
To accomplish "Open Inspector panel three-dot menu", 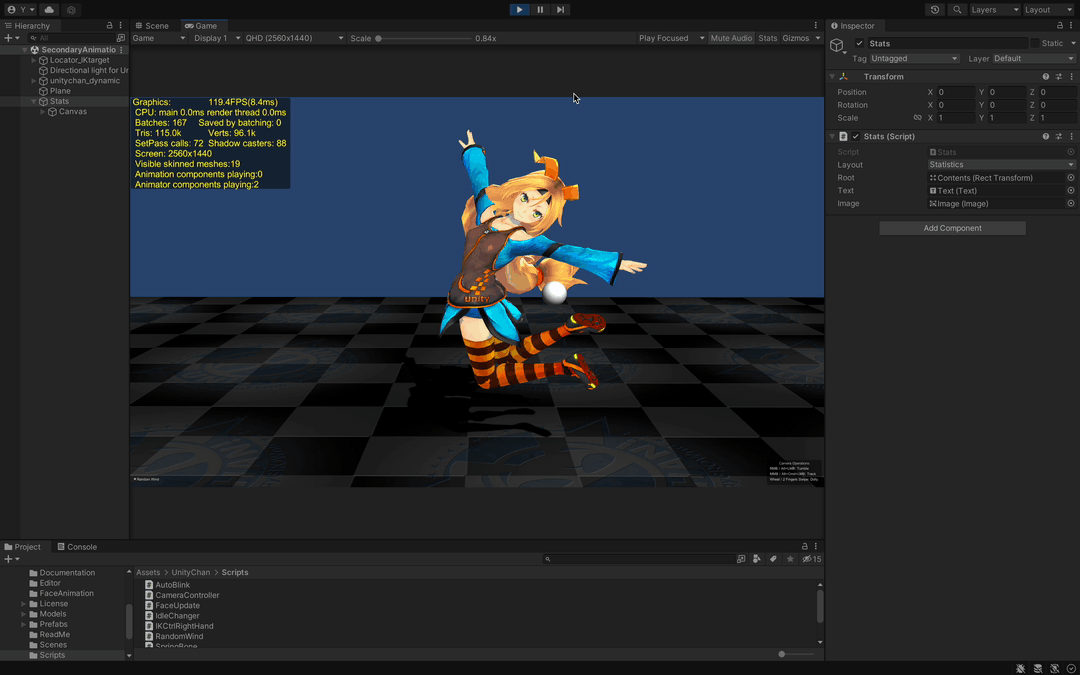I will click(1071, 25).
